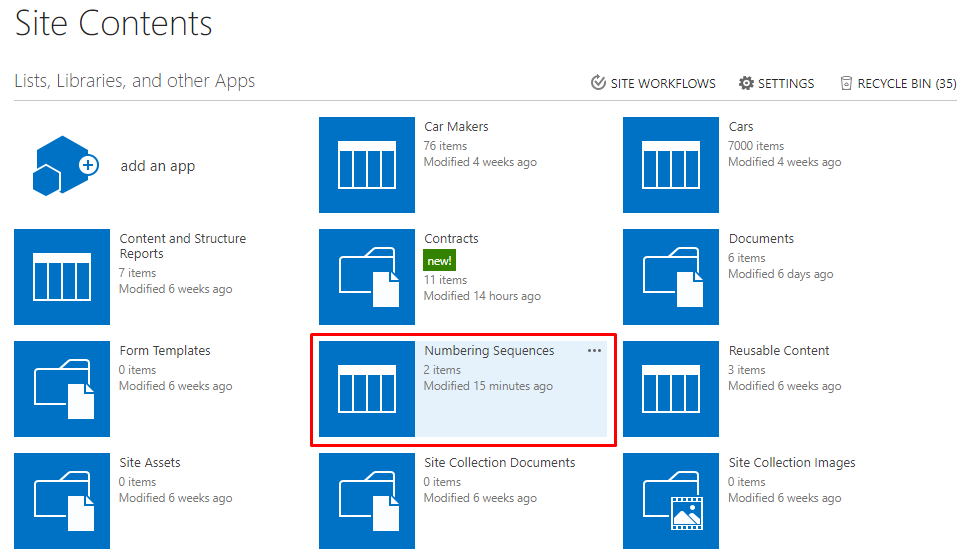Viewport: 968px width, 558px height.
Task: Click the 'Site Contents' page heading
Action: (114, 23)
